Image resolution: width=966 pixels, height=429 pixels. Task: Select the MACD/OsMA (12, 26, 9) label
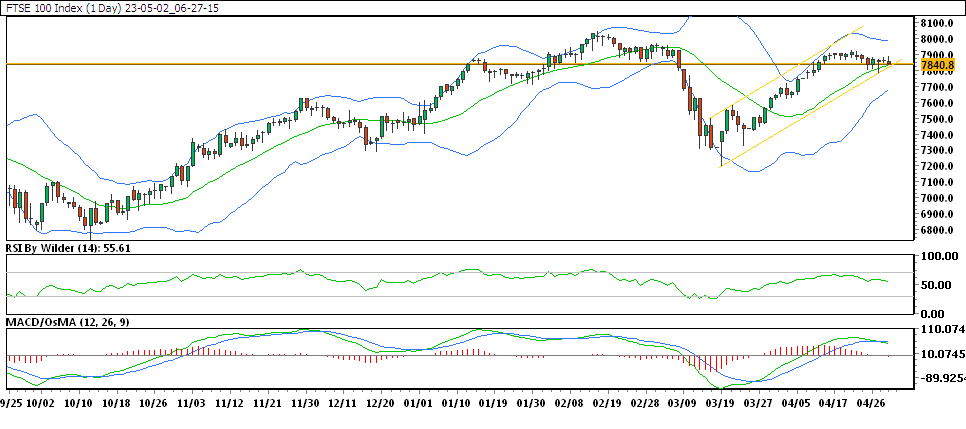68,322
